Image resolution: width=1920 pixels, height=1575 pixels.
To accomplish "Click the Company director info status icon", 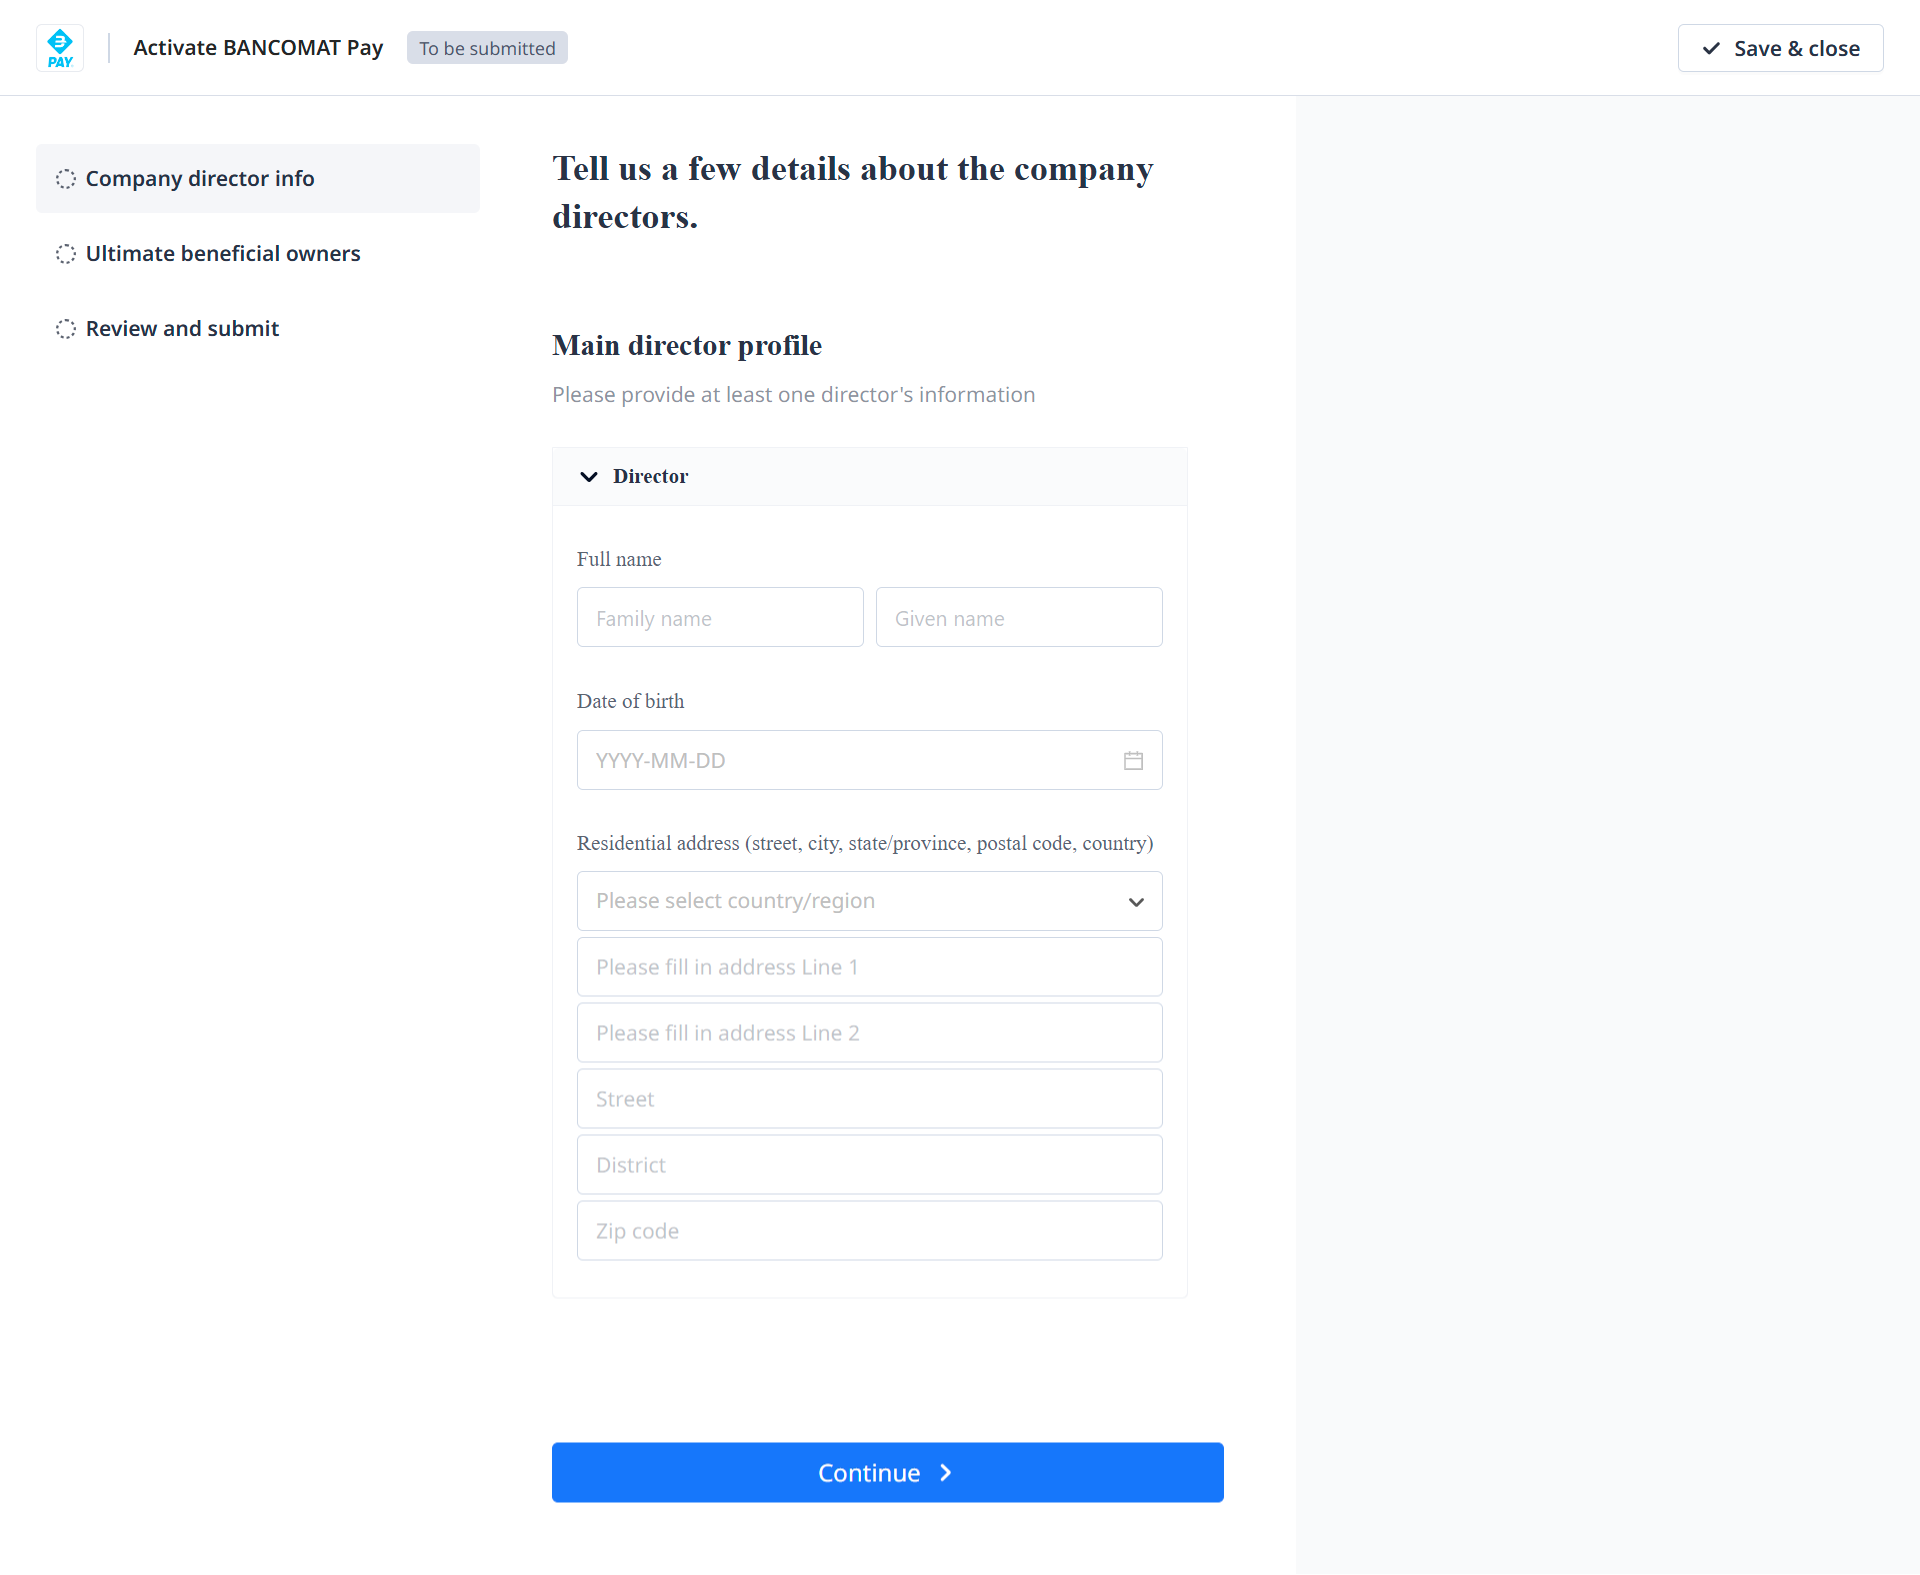I will tap(66, 179).
